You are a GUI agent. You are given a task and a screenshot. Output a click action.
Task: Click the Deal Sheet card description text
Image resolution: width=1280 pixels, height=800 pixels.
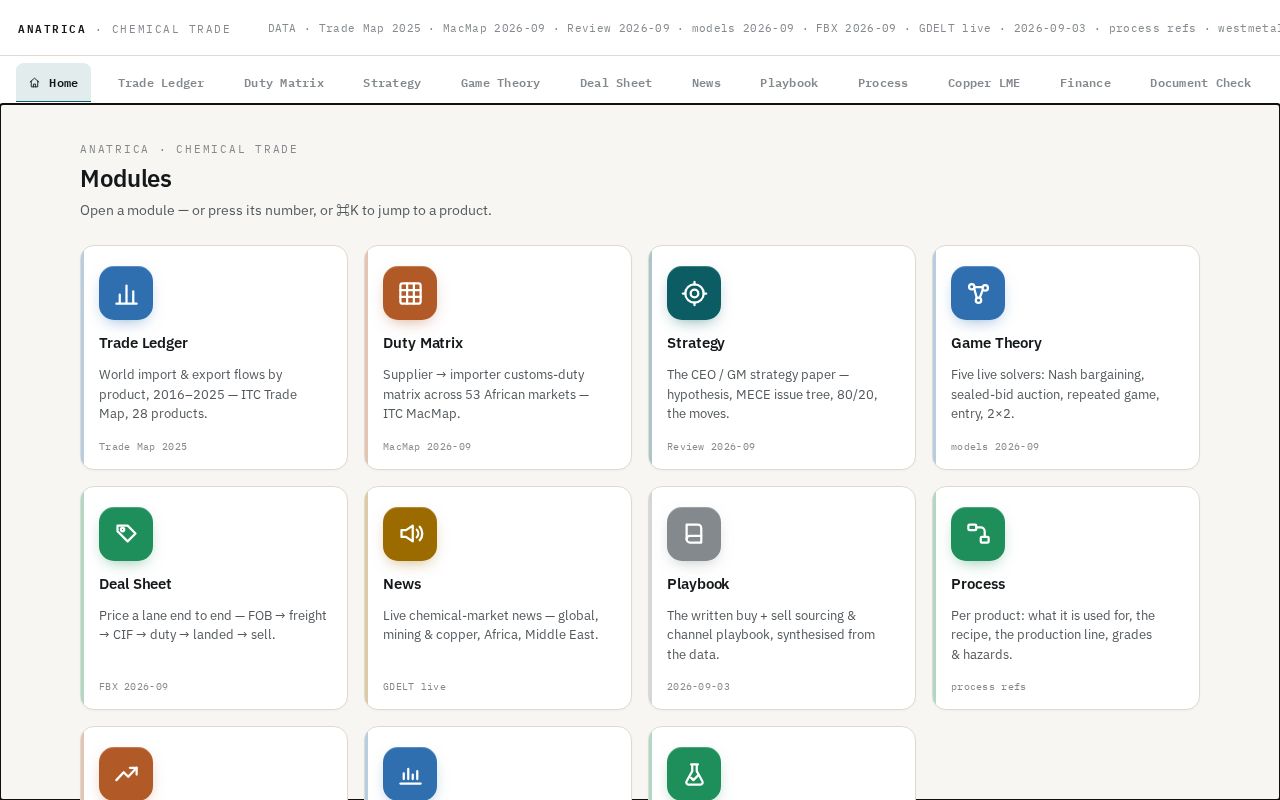coord(213,625)
